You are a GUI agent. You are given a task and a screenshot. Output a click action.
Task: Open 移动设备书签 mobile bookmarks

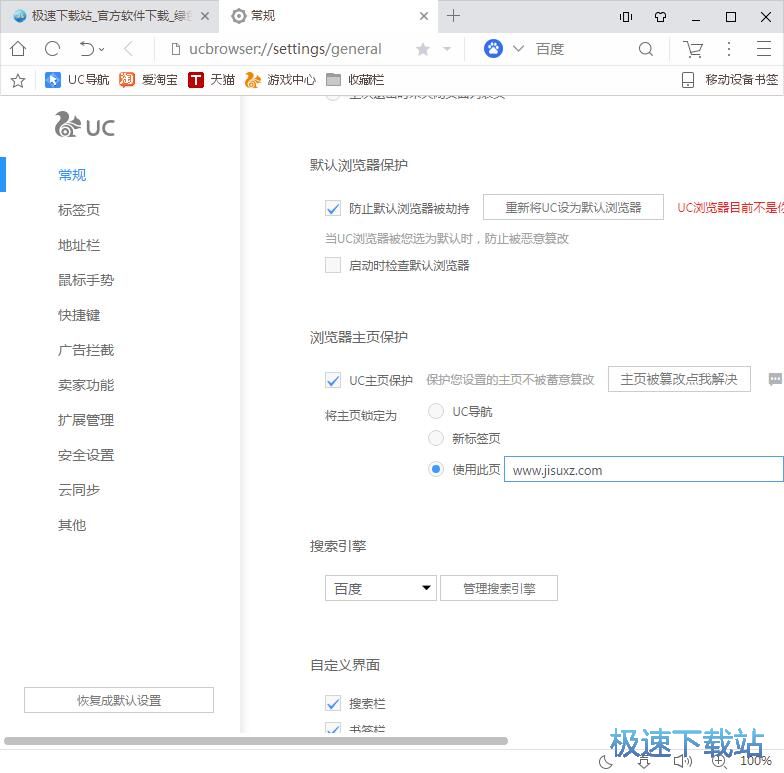[x=730, y=80]
